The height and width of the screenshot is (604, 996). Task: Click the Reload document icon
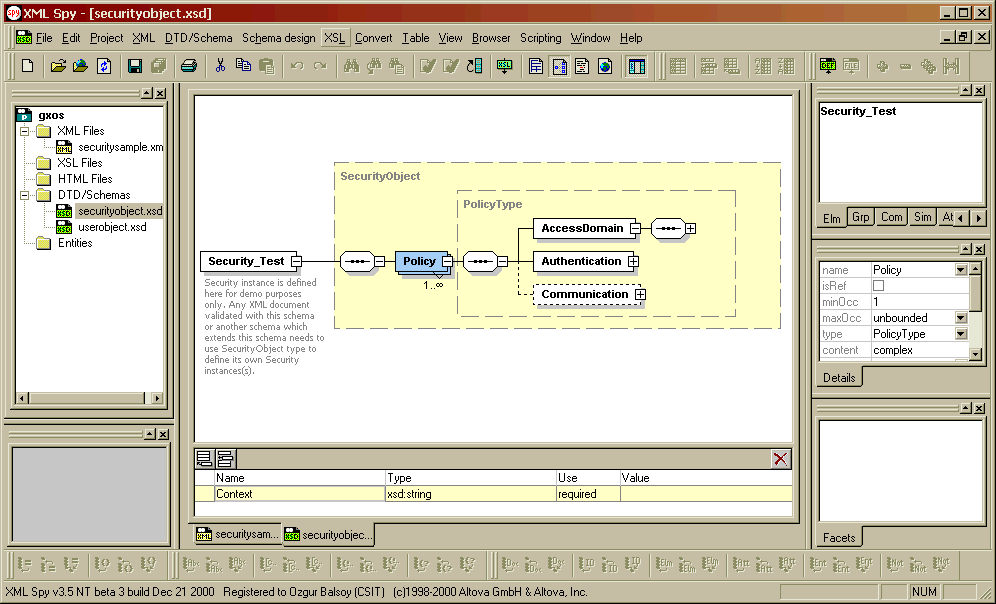coord(104,66)
